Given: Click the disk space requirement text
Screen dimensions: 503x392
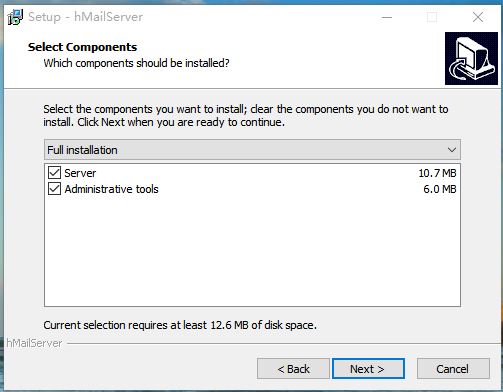Looking at the screenshot, I should (x=180, y=325).
